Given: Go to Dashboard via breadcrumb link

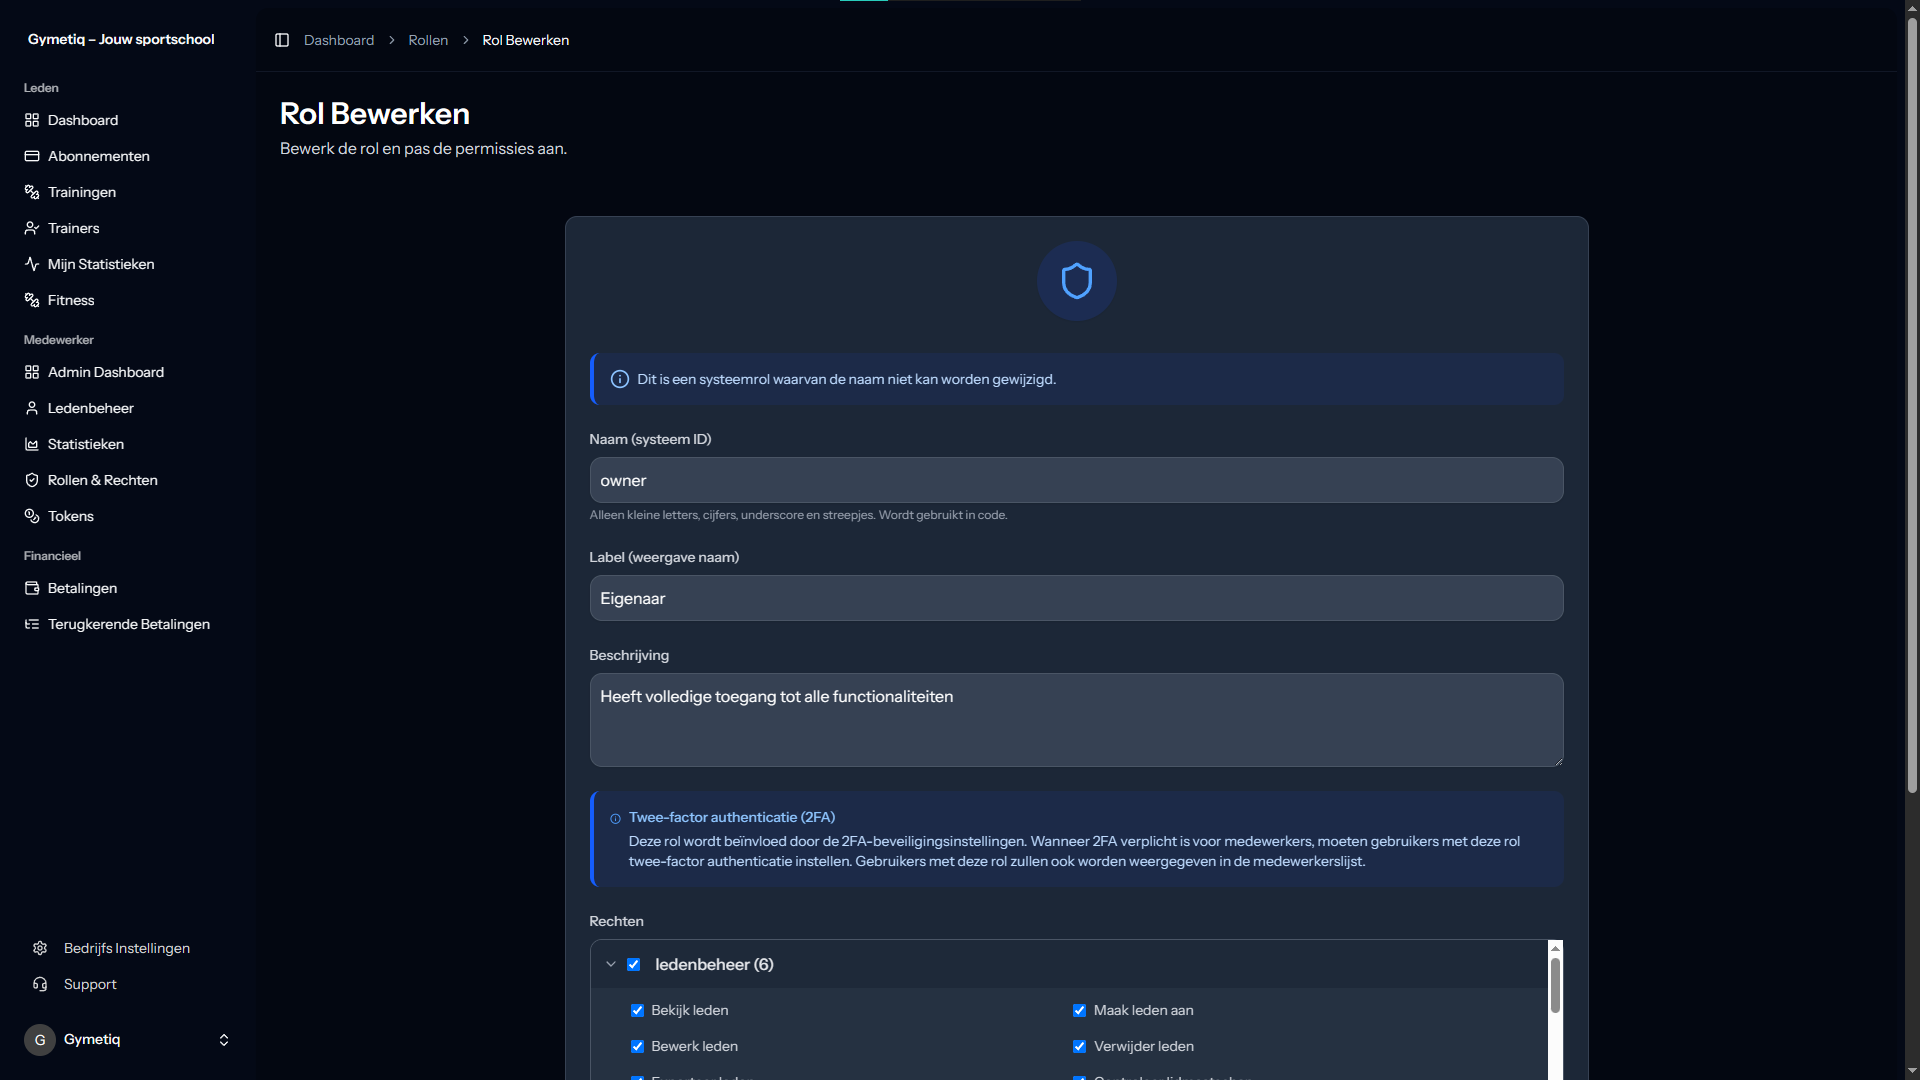Looking at the screenshot, I should tap(339, 40).
